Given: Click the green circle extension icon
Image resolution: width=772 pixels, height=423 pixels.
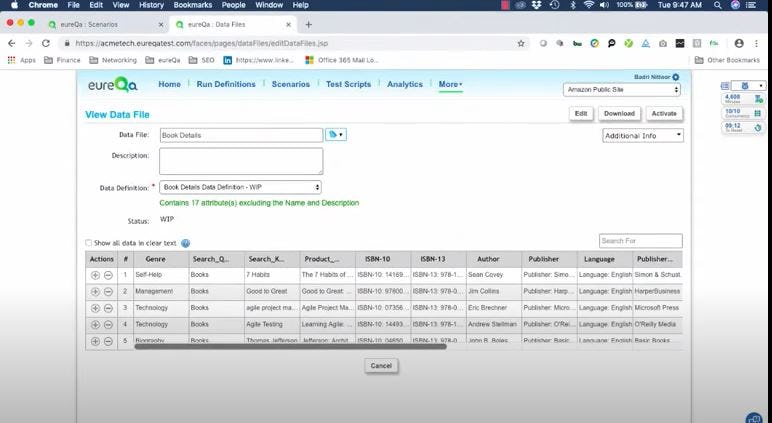Looking at the screenshot, I should pos(628,44).
